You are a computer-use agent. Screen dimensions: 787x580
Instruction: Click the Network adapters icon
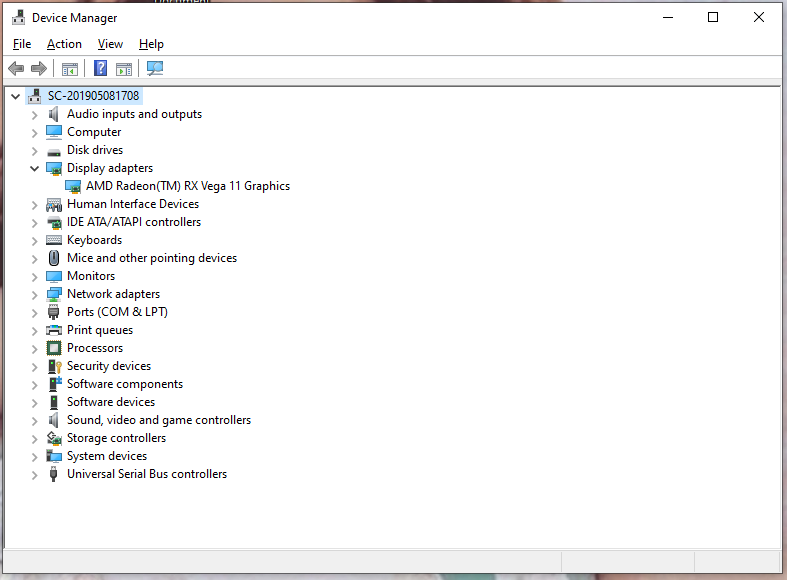(x=54, y=295)
